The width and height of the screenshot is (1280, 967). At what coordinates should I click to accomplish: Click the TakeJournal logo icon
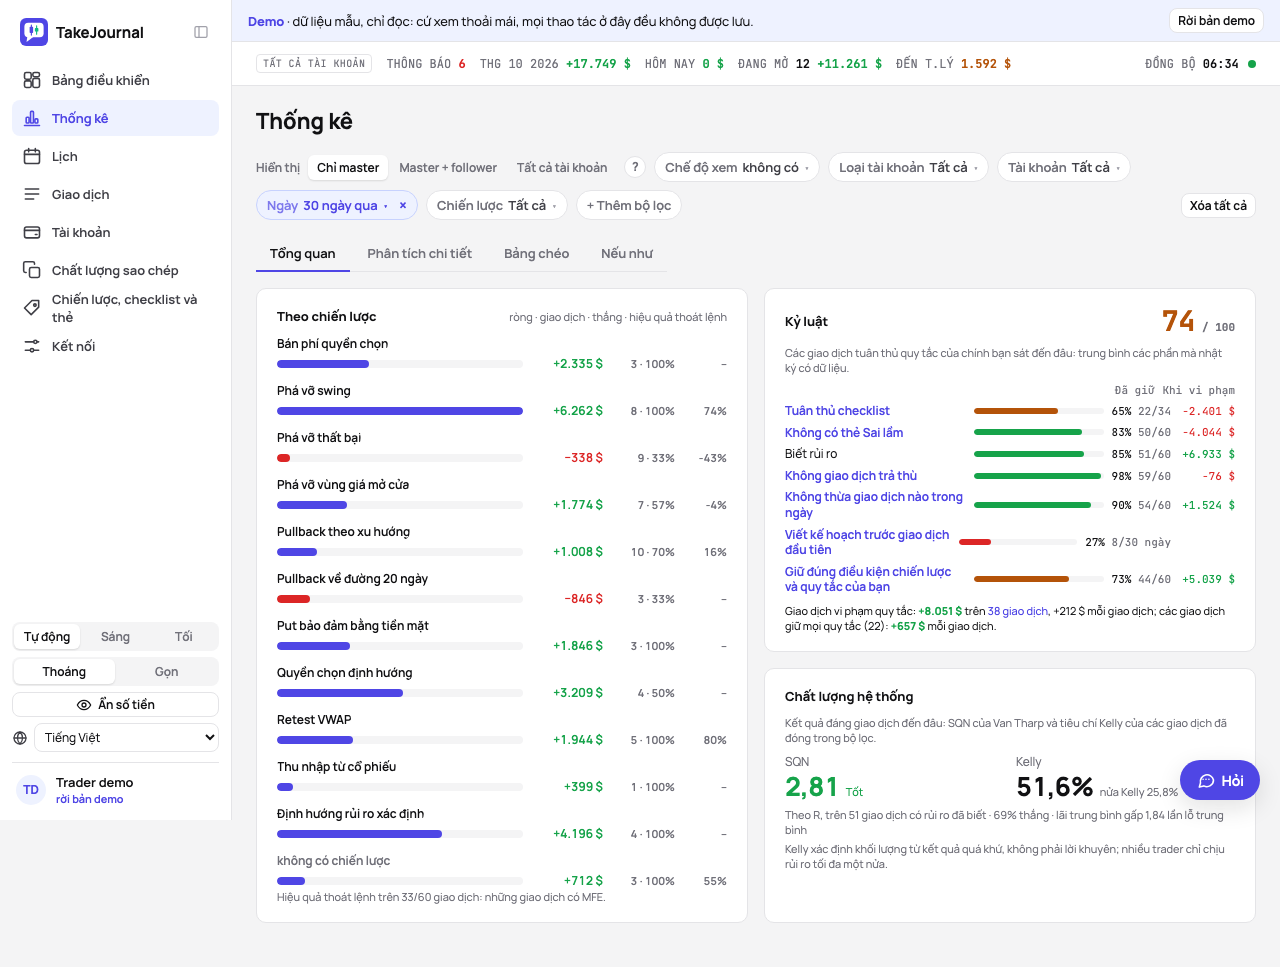[34, 32]
